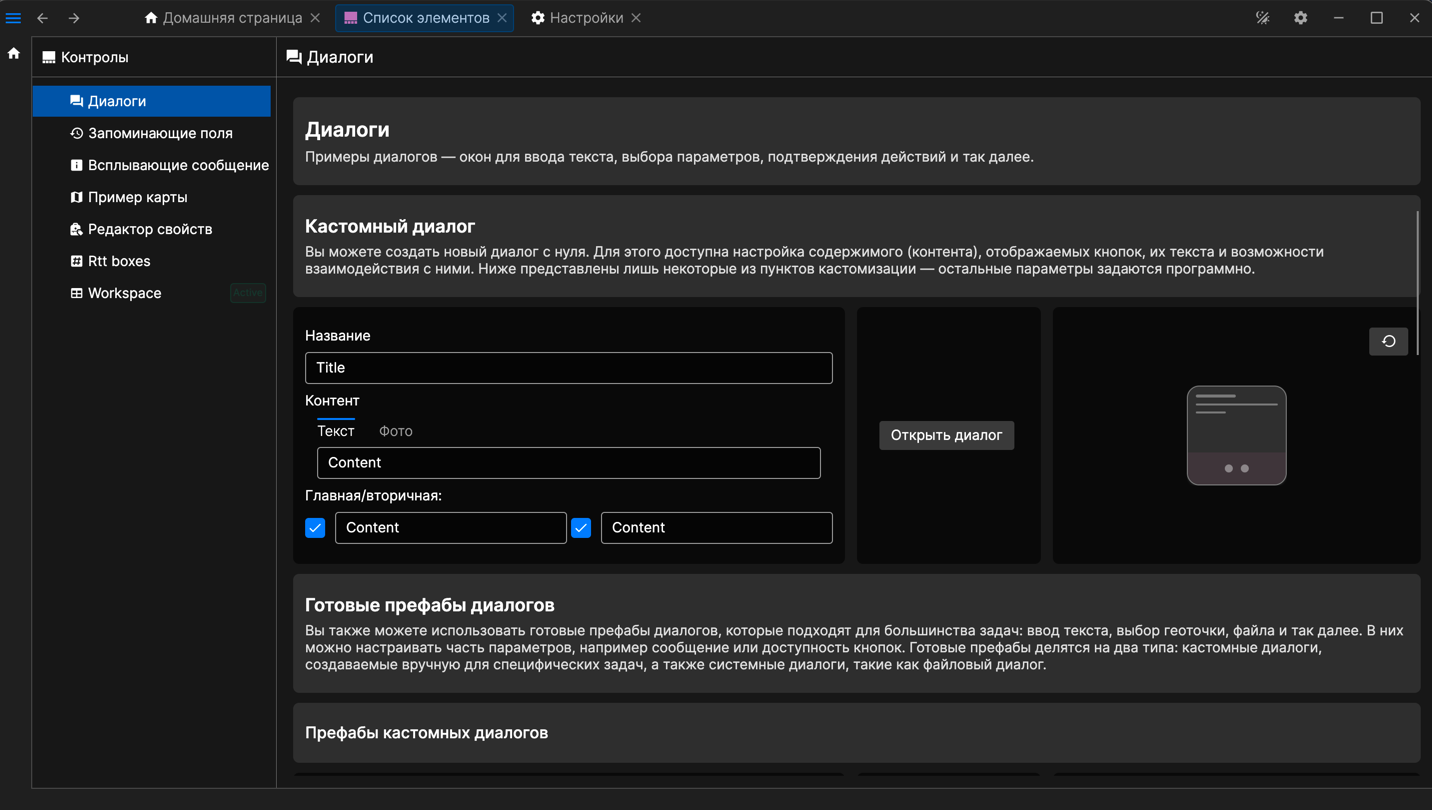The image size is (1432, 810).
Task: Click the dialog preview thumbnail
Action: (x=1237, y=436)
